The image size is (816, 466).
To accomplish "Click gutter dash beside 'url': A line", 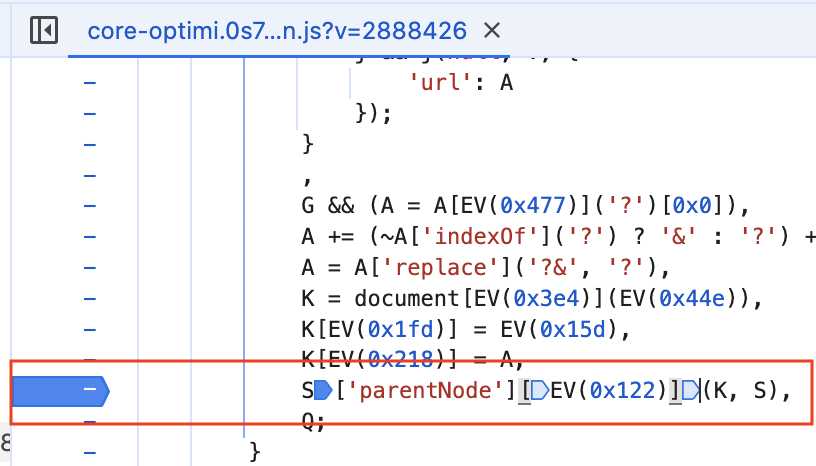I will point(90,83).
